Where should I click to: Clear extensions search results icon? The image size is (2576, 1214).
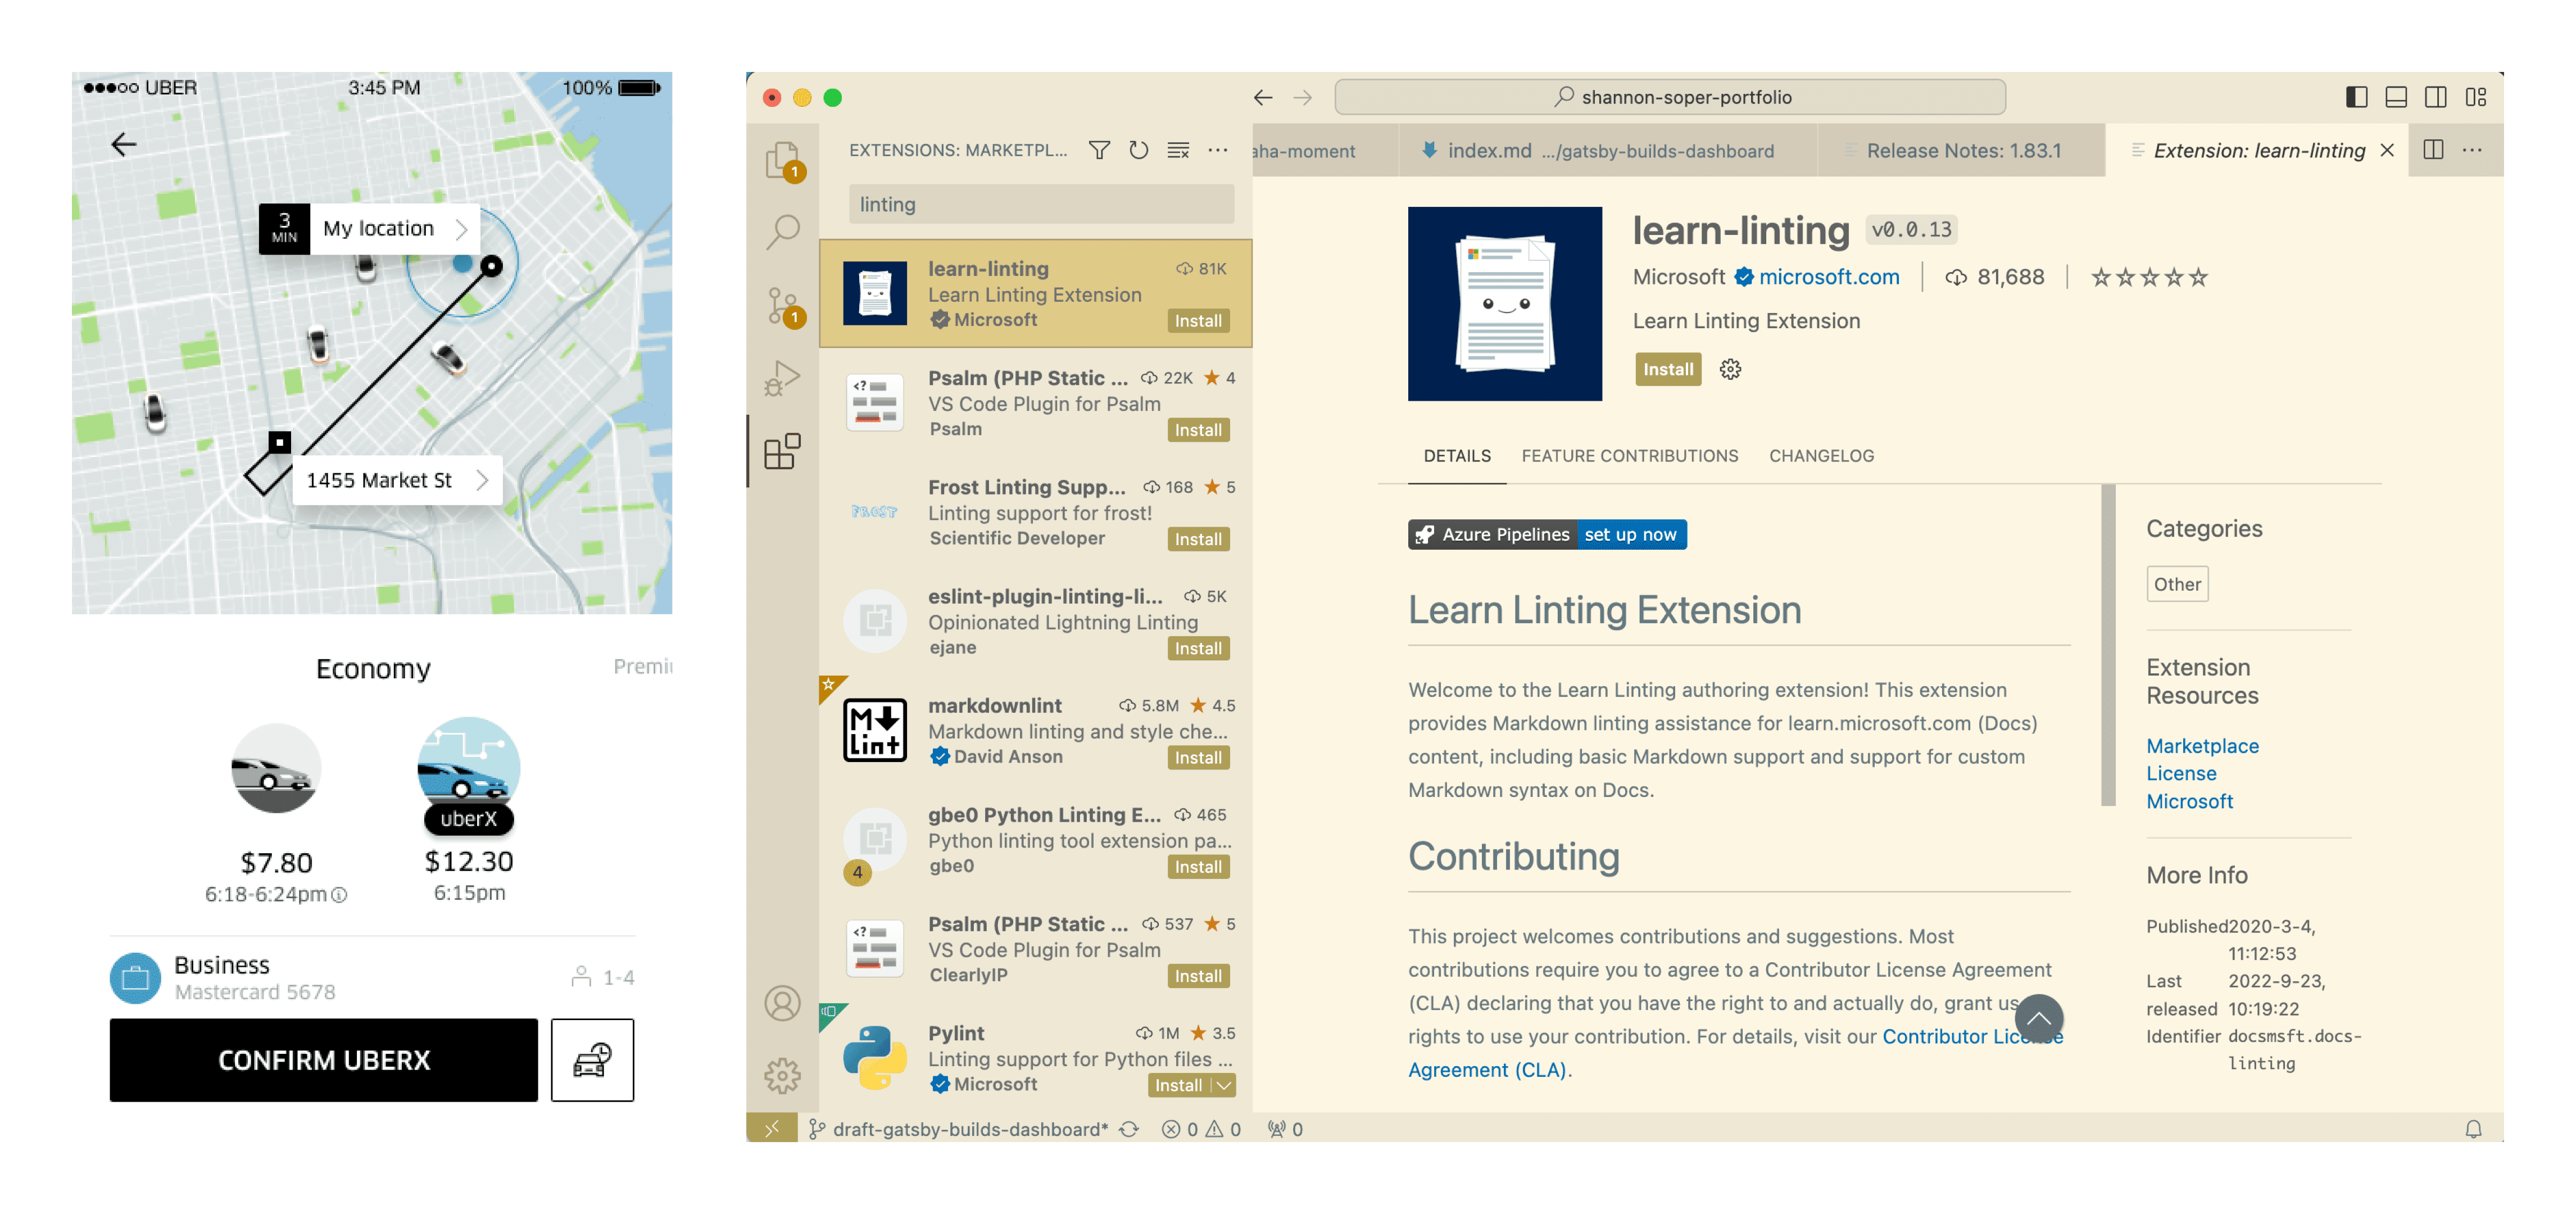[x=1178, y=150]
